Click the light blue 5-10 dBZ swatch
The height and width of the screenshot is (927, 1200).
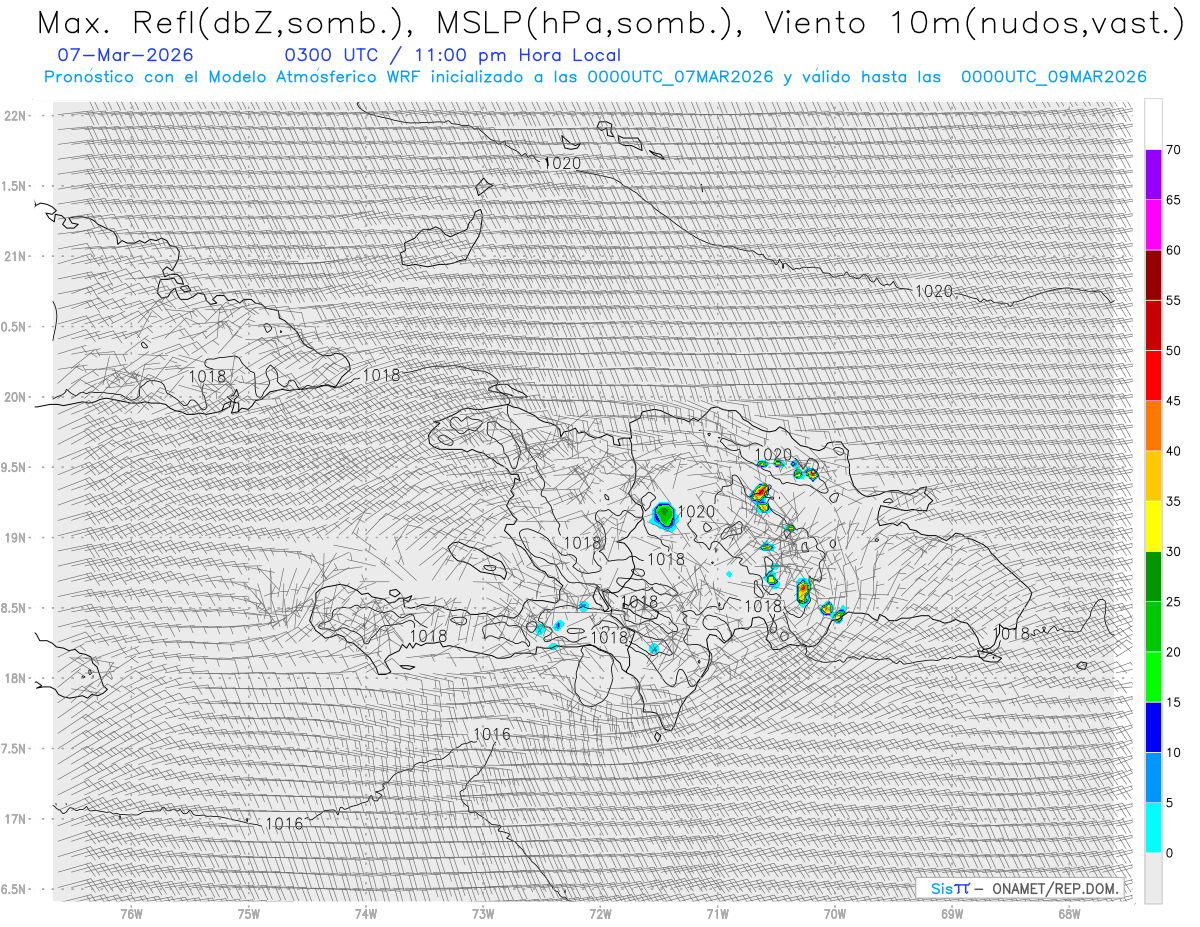(x=1153, y=777)
